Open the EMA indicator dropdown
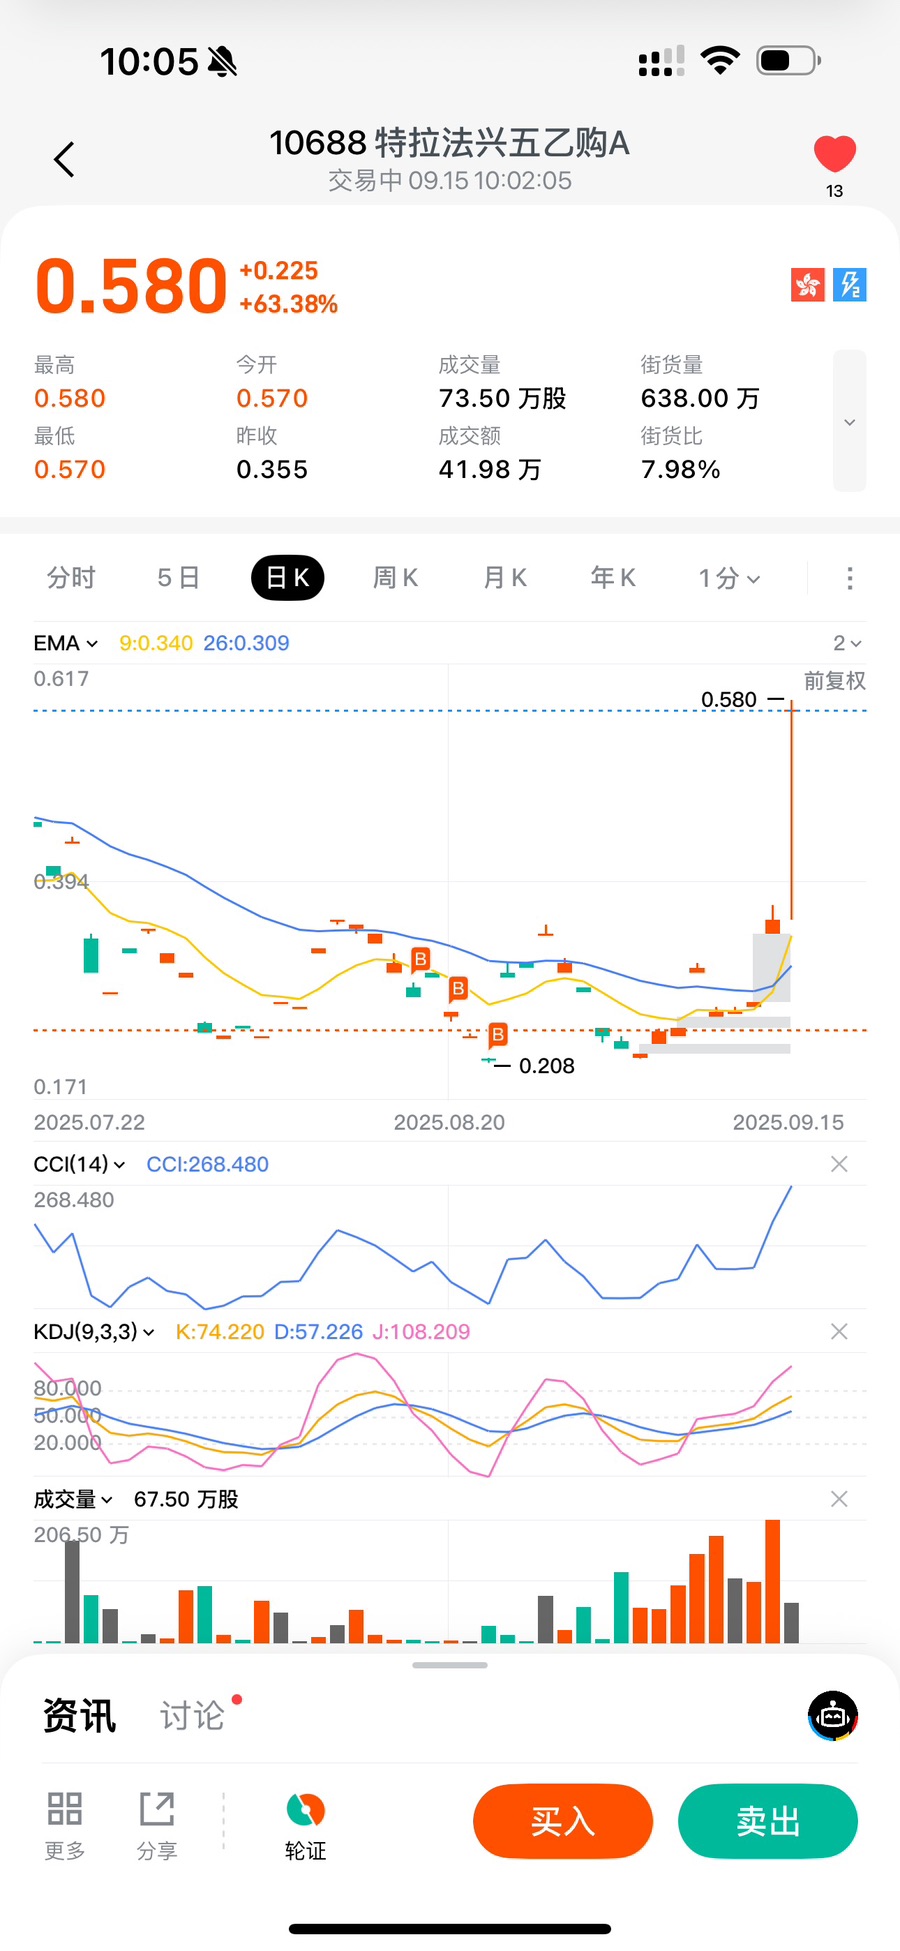Image resolution: width=900 pixels, height=1951 pixels. click(x=65, y=643)
